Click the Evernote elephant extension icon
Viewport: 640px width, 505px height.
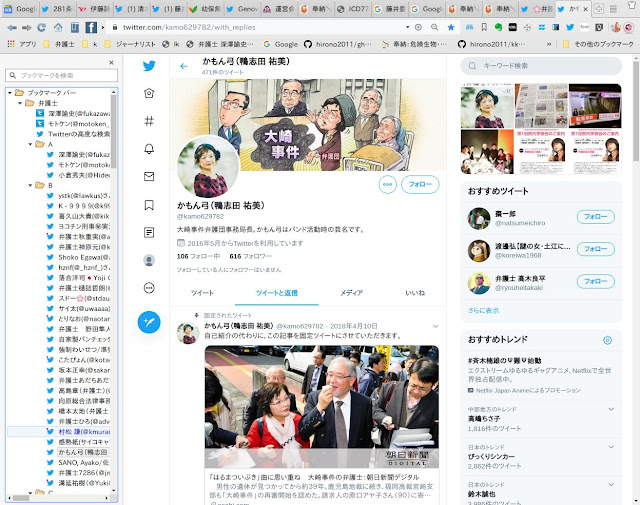[x=498, y=27]
